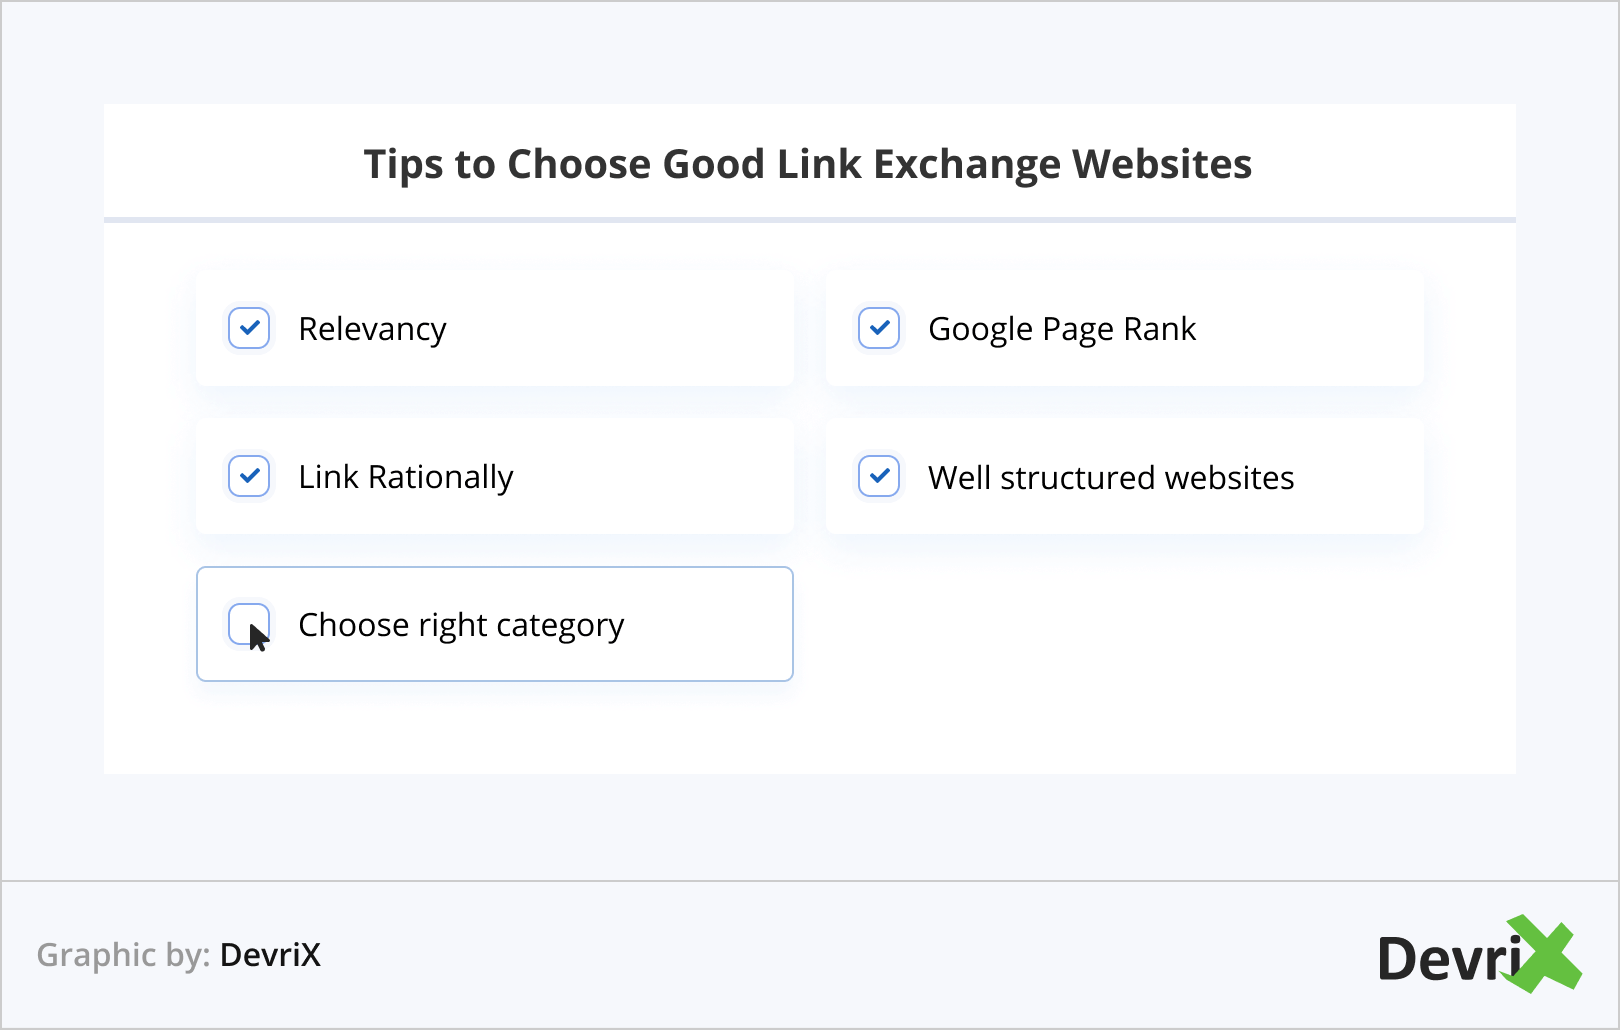
Task: Click the black mouse cursor arrow
Action: [258, 637]
